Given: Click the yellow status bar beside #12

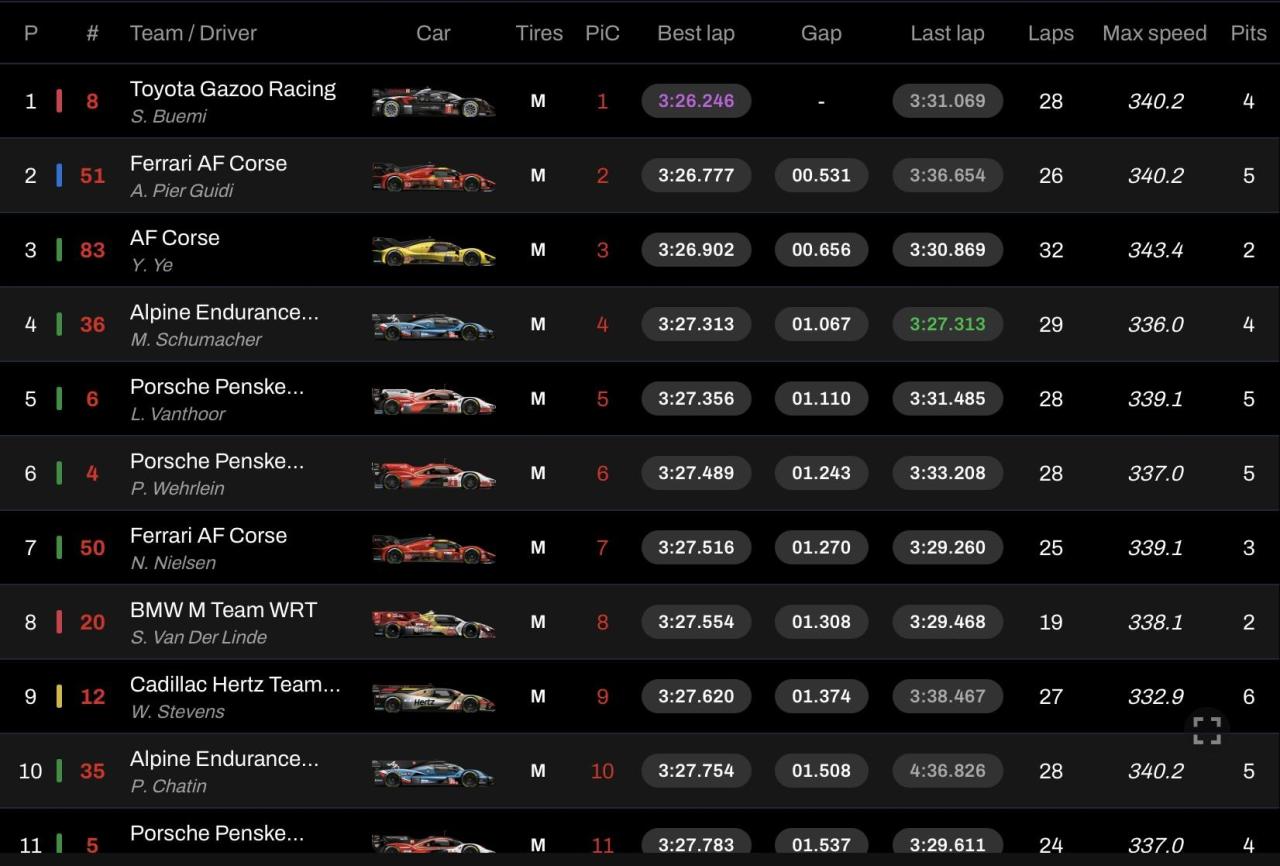Looking at the screenshot, I should point(59,696).
